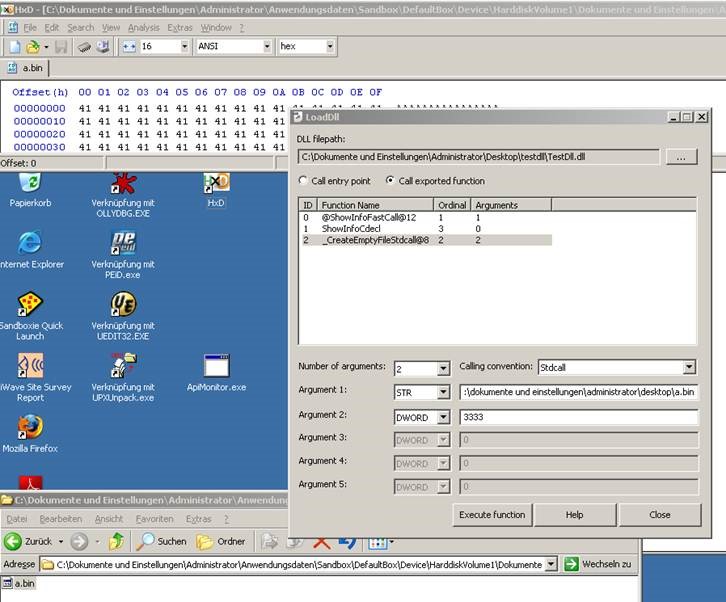726x602 pixels.
Task: Click the Close button in LoadDll
Action: point(660,515)
